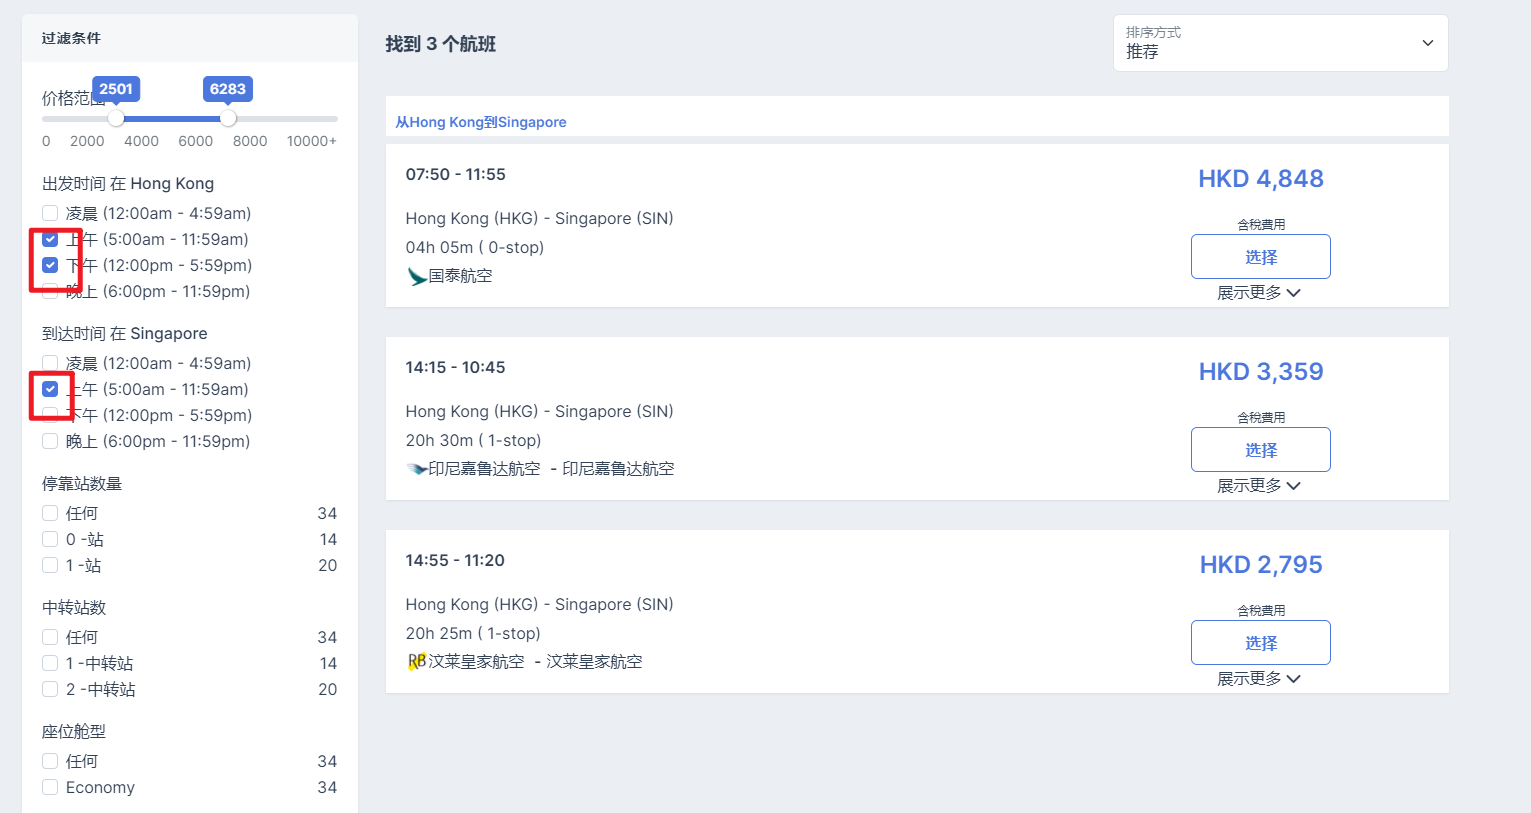Tick the Economy cabin class checkbox

point(50,788)
